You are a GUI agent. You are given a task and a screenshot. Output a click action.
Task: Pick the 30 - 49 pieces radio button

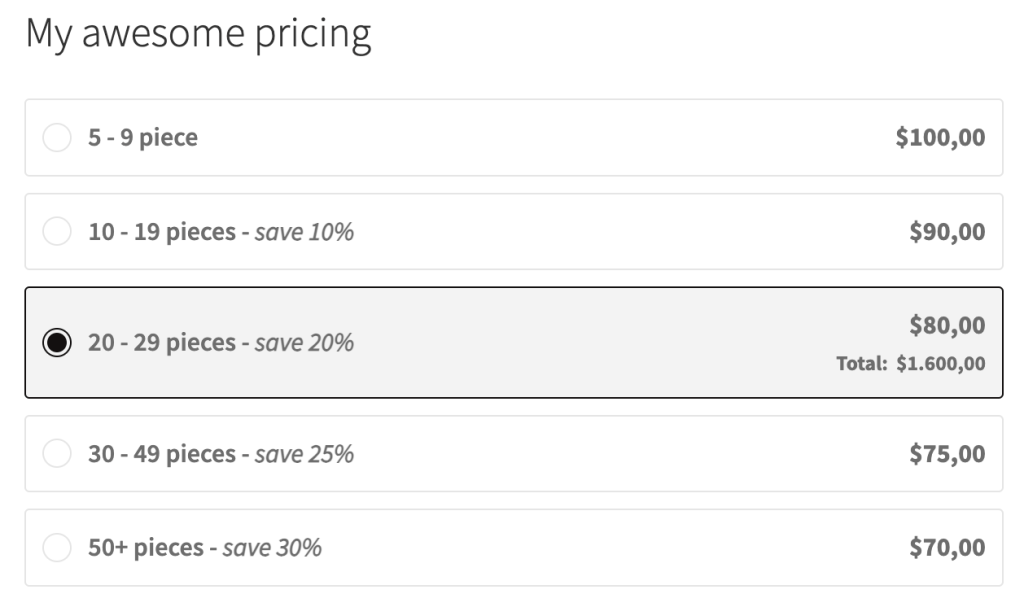[x=57, y=454]
